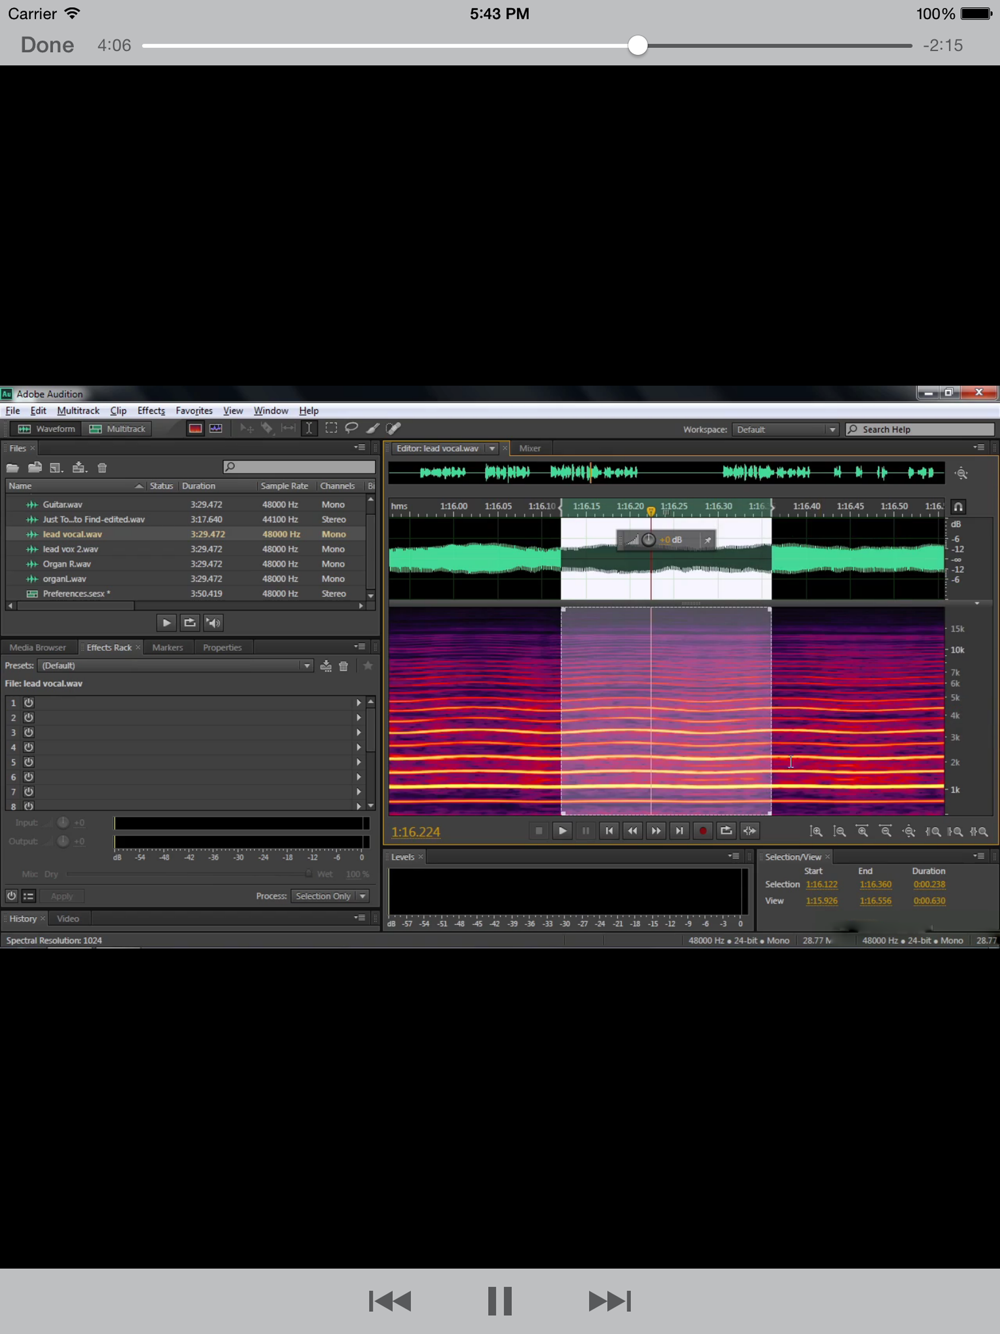
Task: Click the video progress scrubber knob
Action: (x=638, y=45)
